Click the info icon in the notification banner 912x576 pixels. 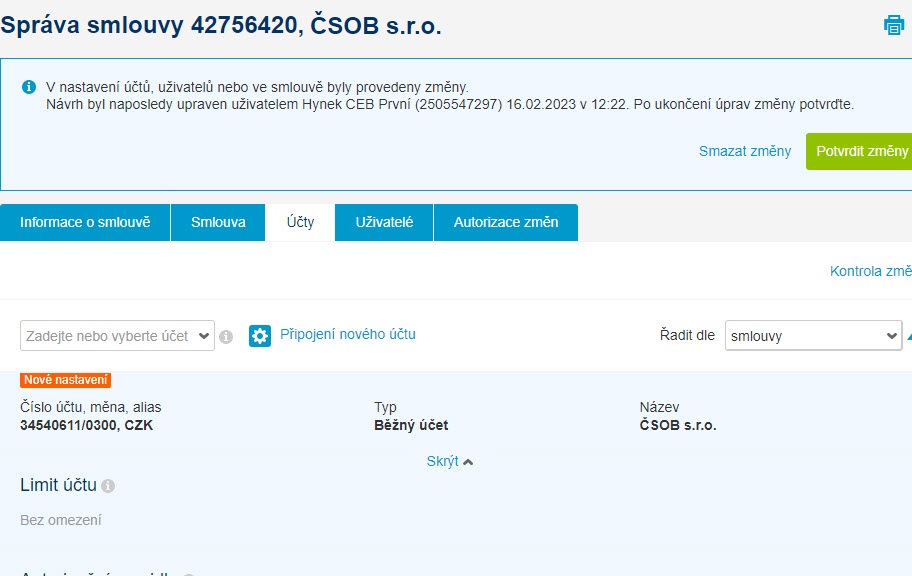28,87
